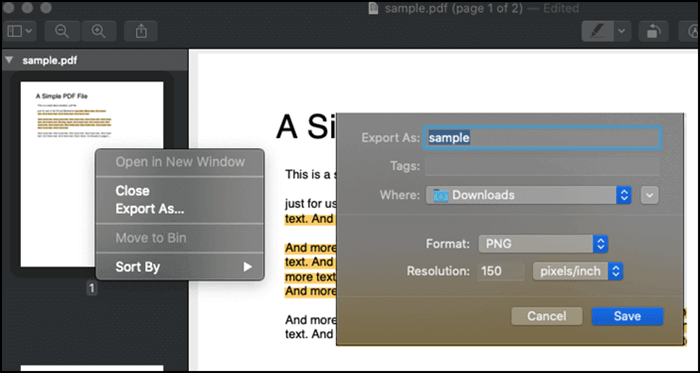Save the exported file
The height and width of the screenshot is (373, 700).
point(627,316)
